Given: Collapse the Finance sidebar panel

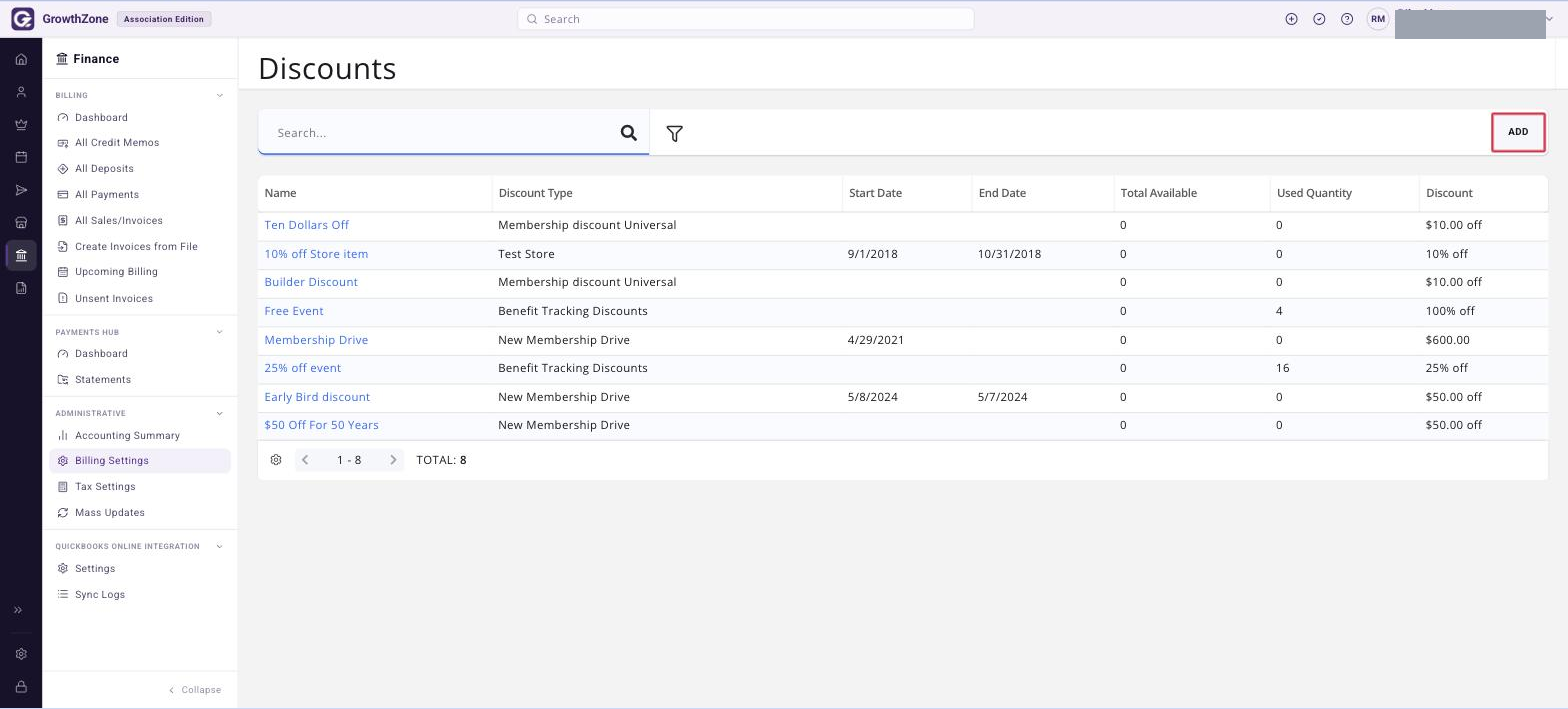Looking at the screenshot, I should (x=196, y=690).
